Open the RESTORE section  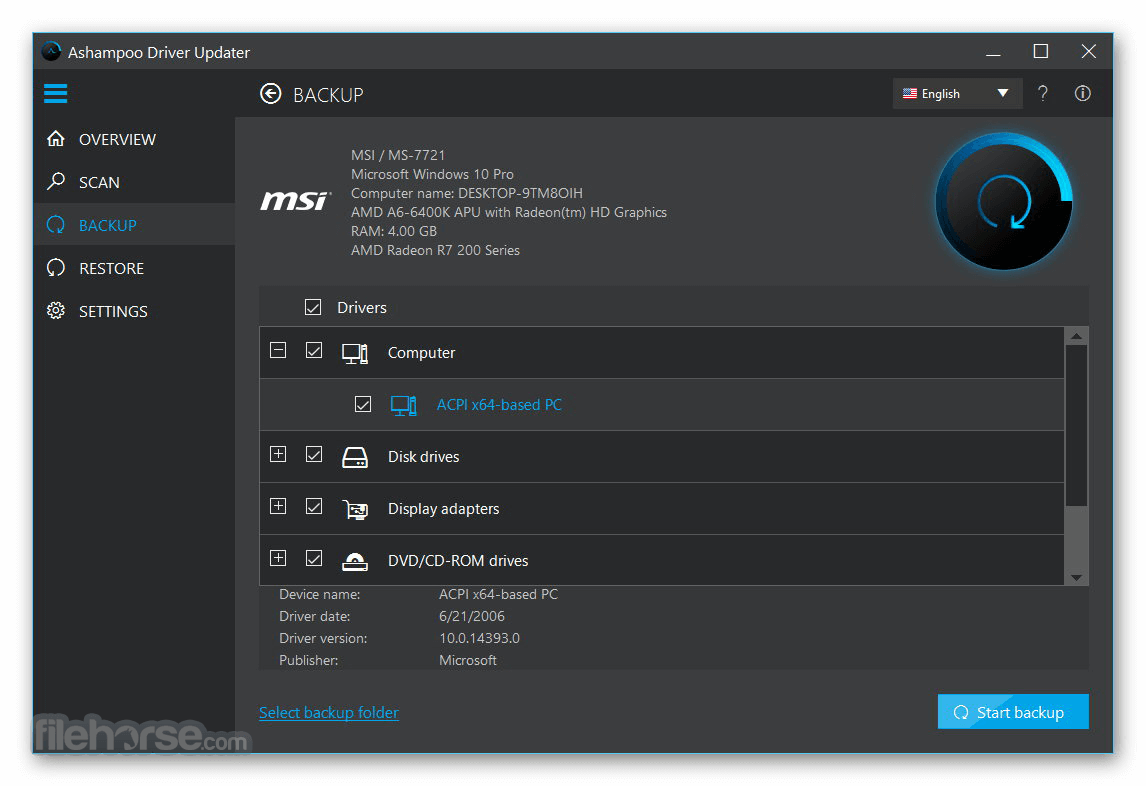[x=111, y=268]
